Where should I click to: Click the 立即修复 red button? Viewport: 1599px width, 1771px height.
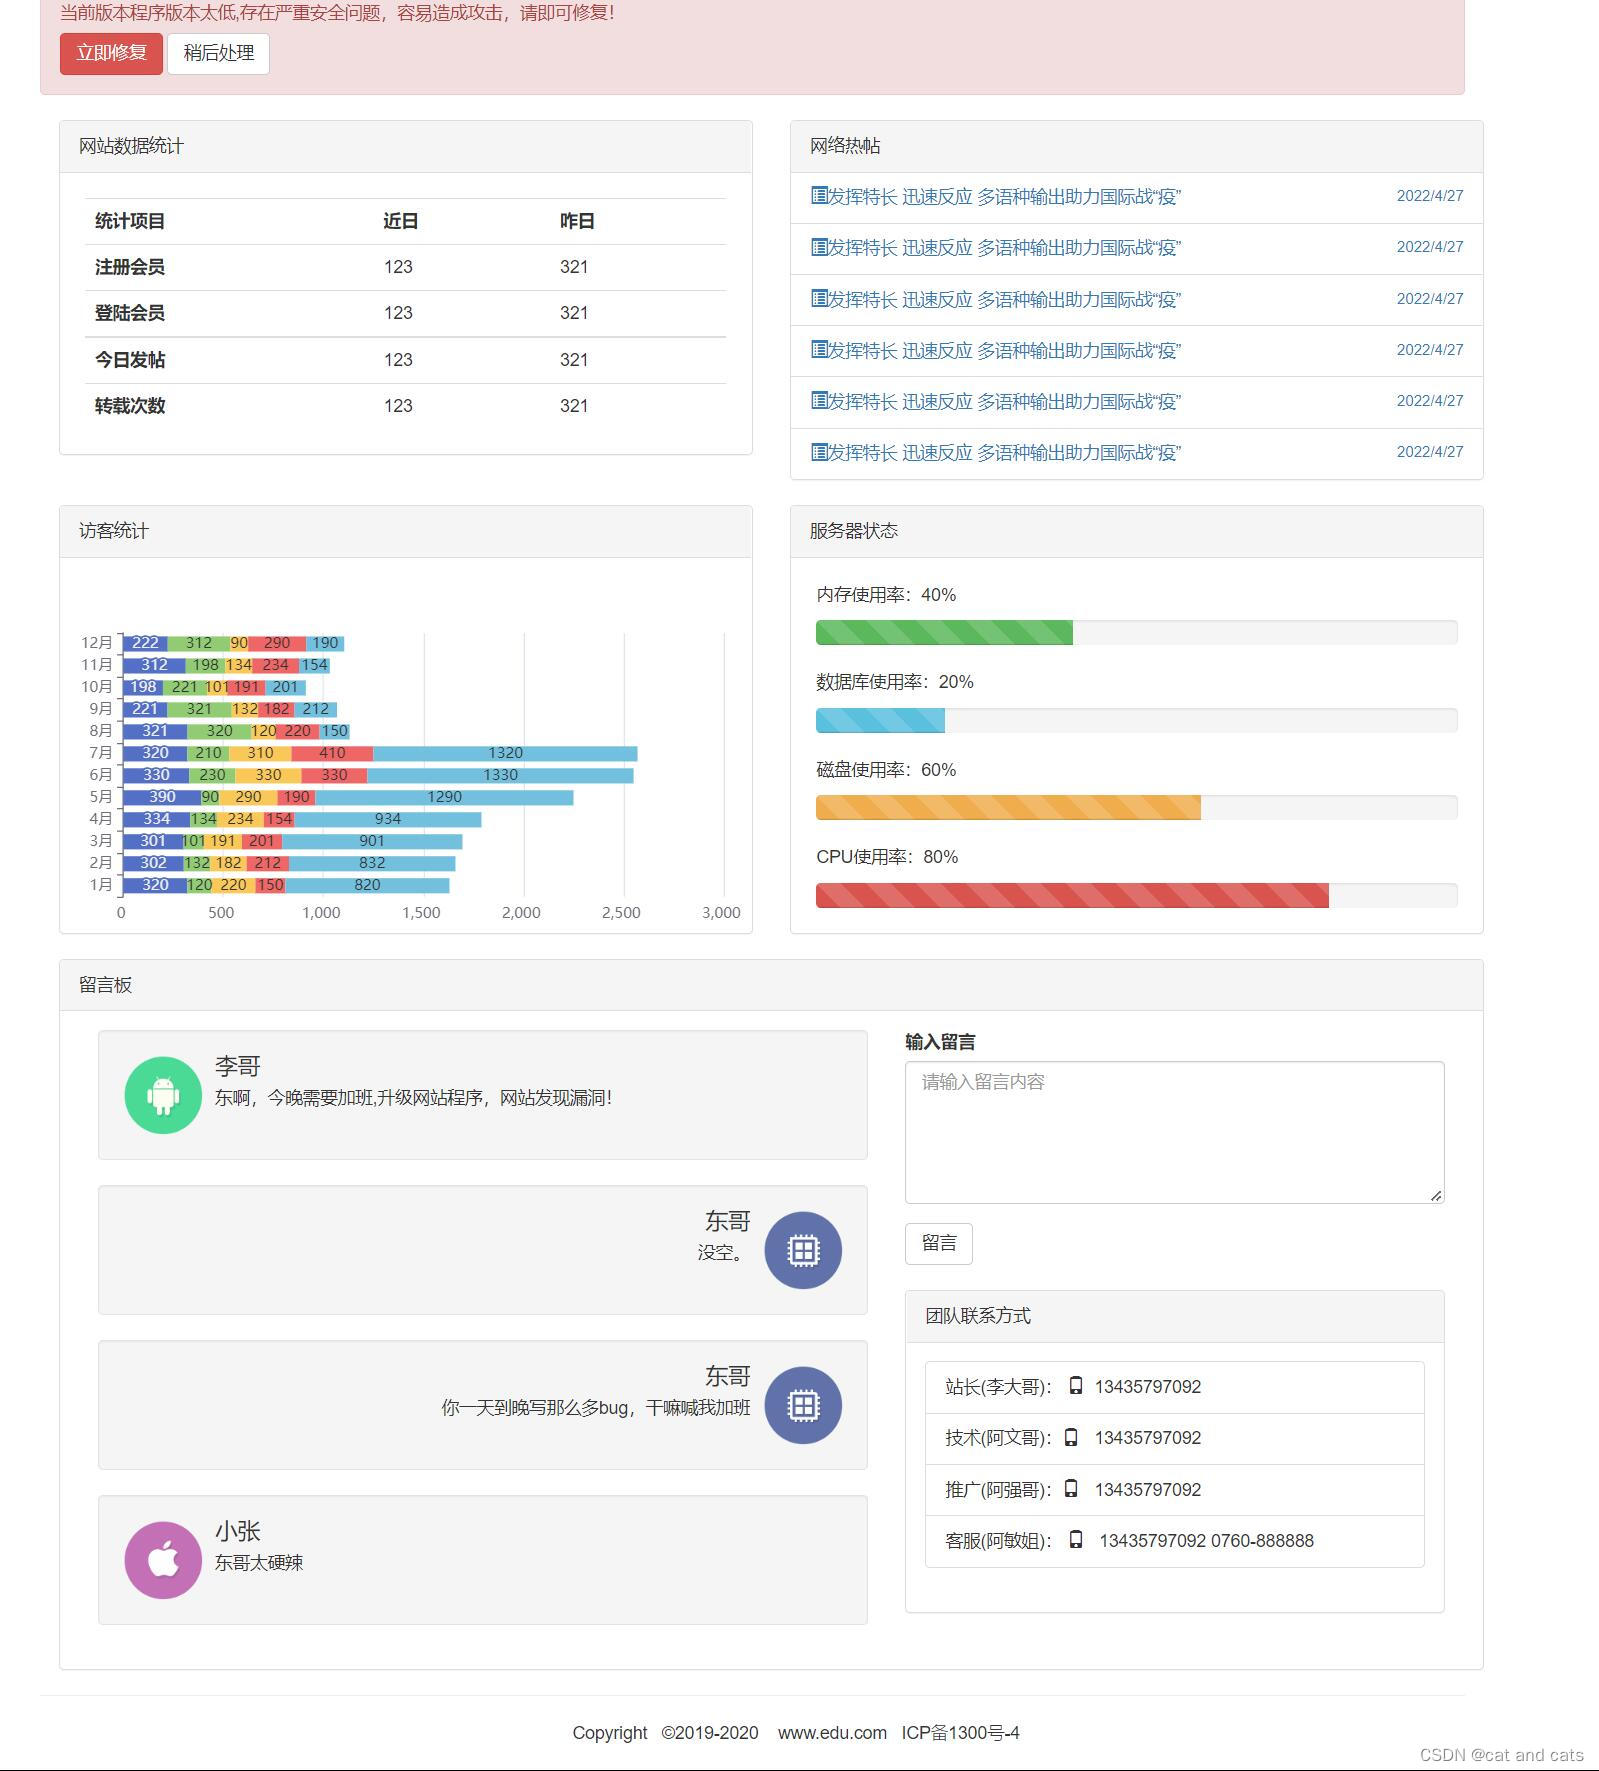[x=111, y=53]
